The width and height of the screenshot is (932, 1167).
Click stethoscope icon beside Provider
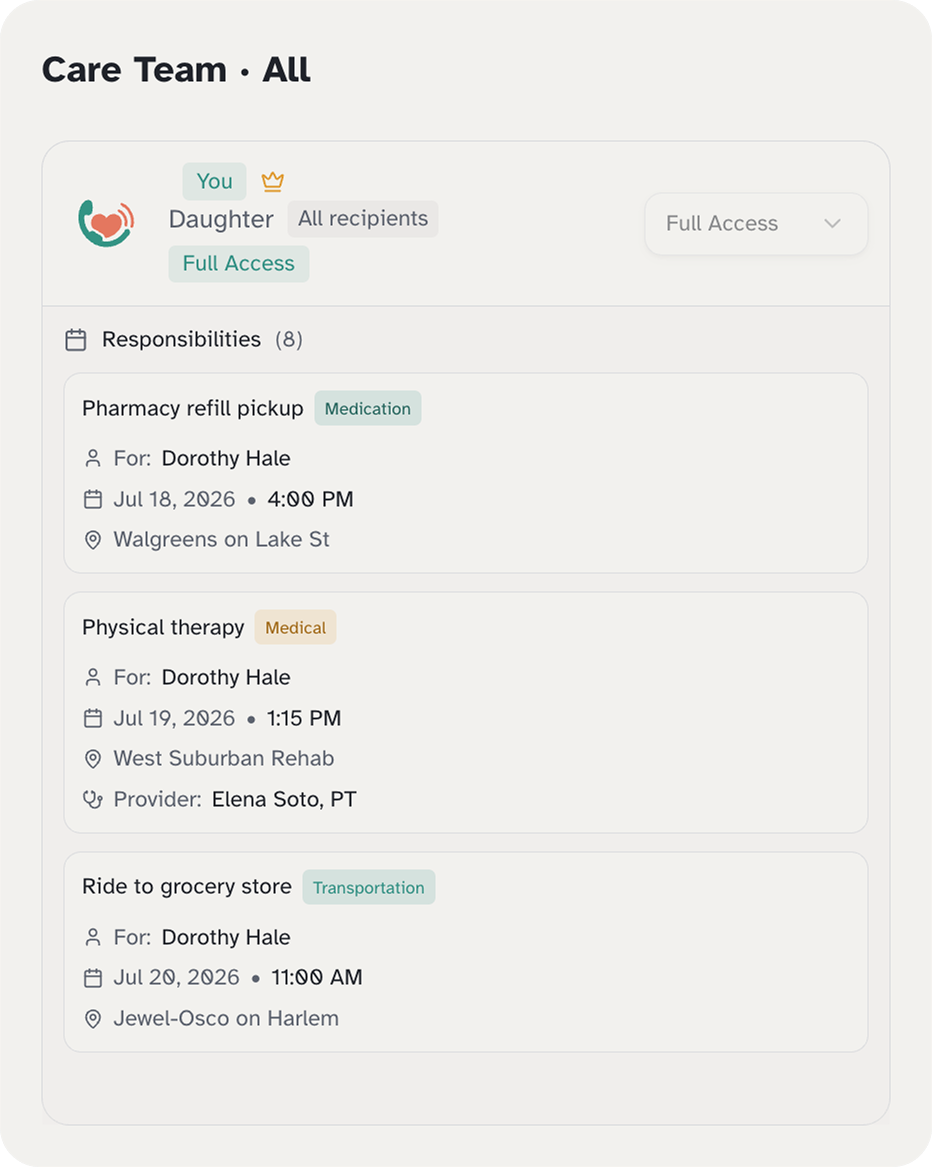pos(93,799)
